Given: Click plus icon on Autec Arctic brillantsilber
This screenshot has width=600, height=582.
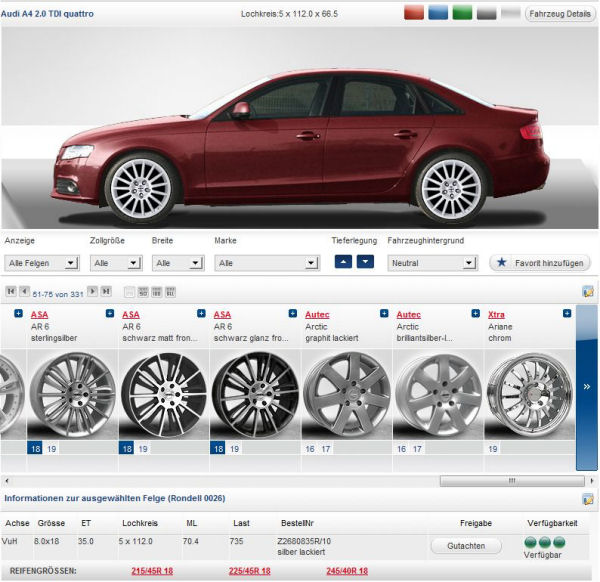Looking at the screenshot, I should (x=476, y=314).
